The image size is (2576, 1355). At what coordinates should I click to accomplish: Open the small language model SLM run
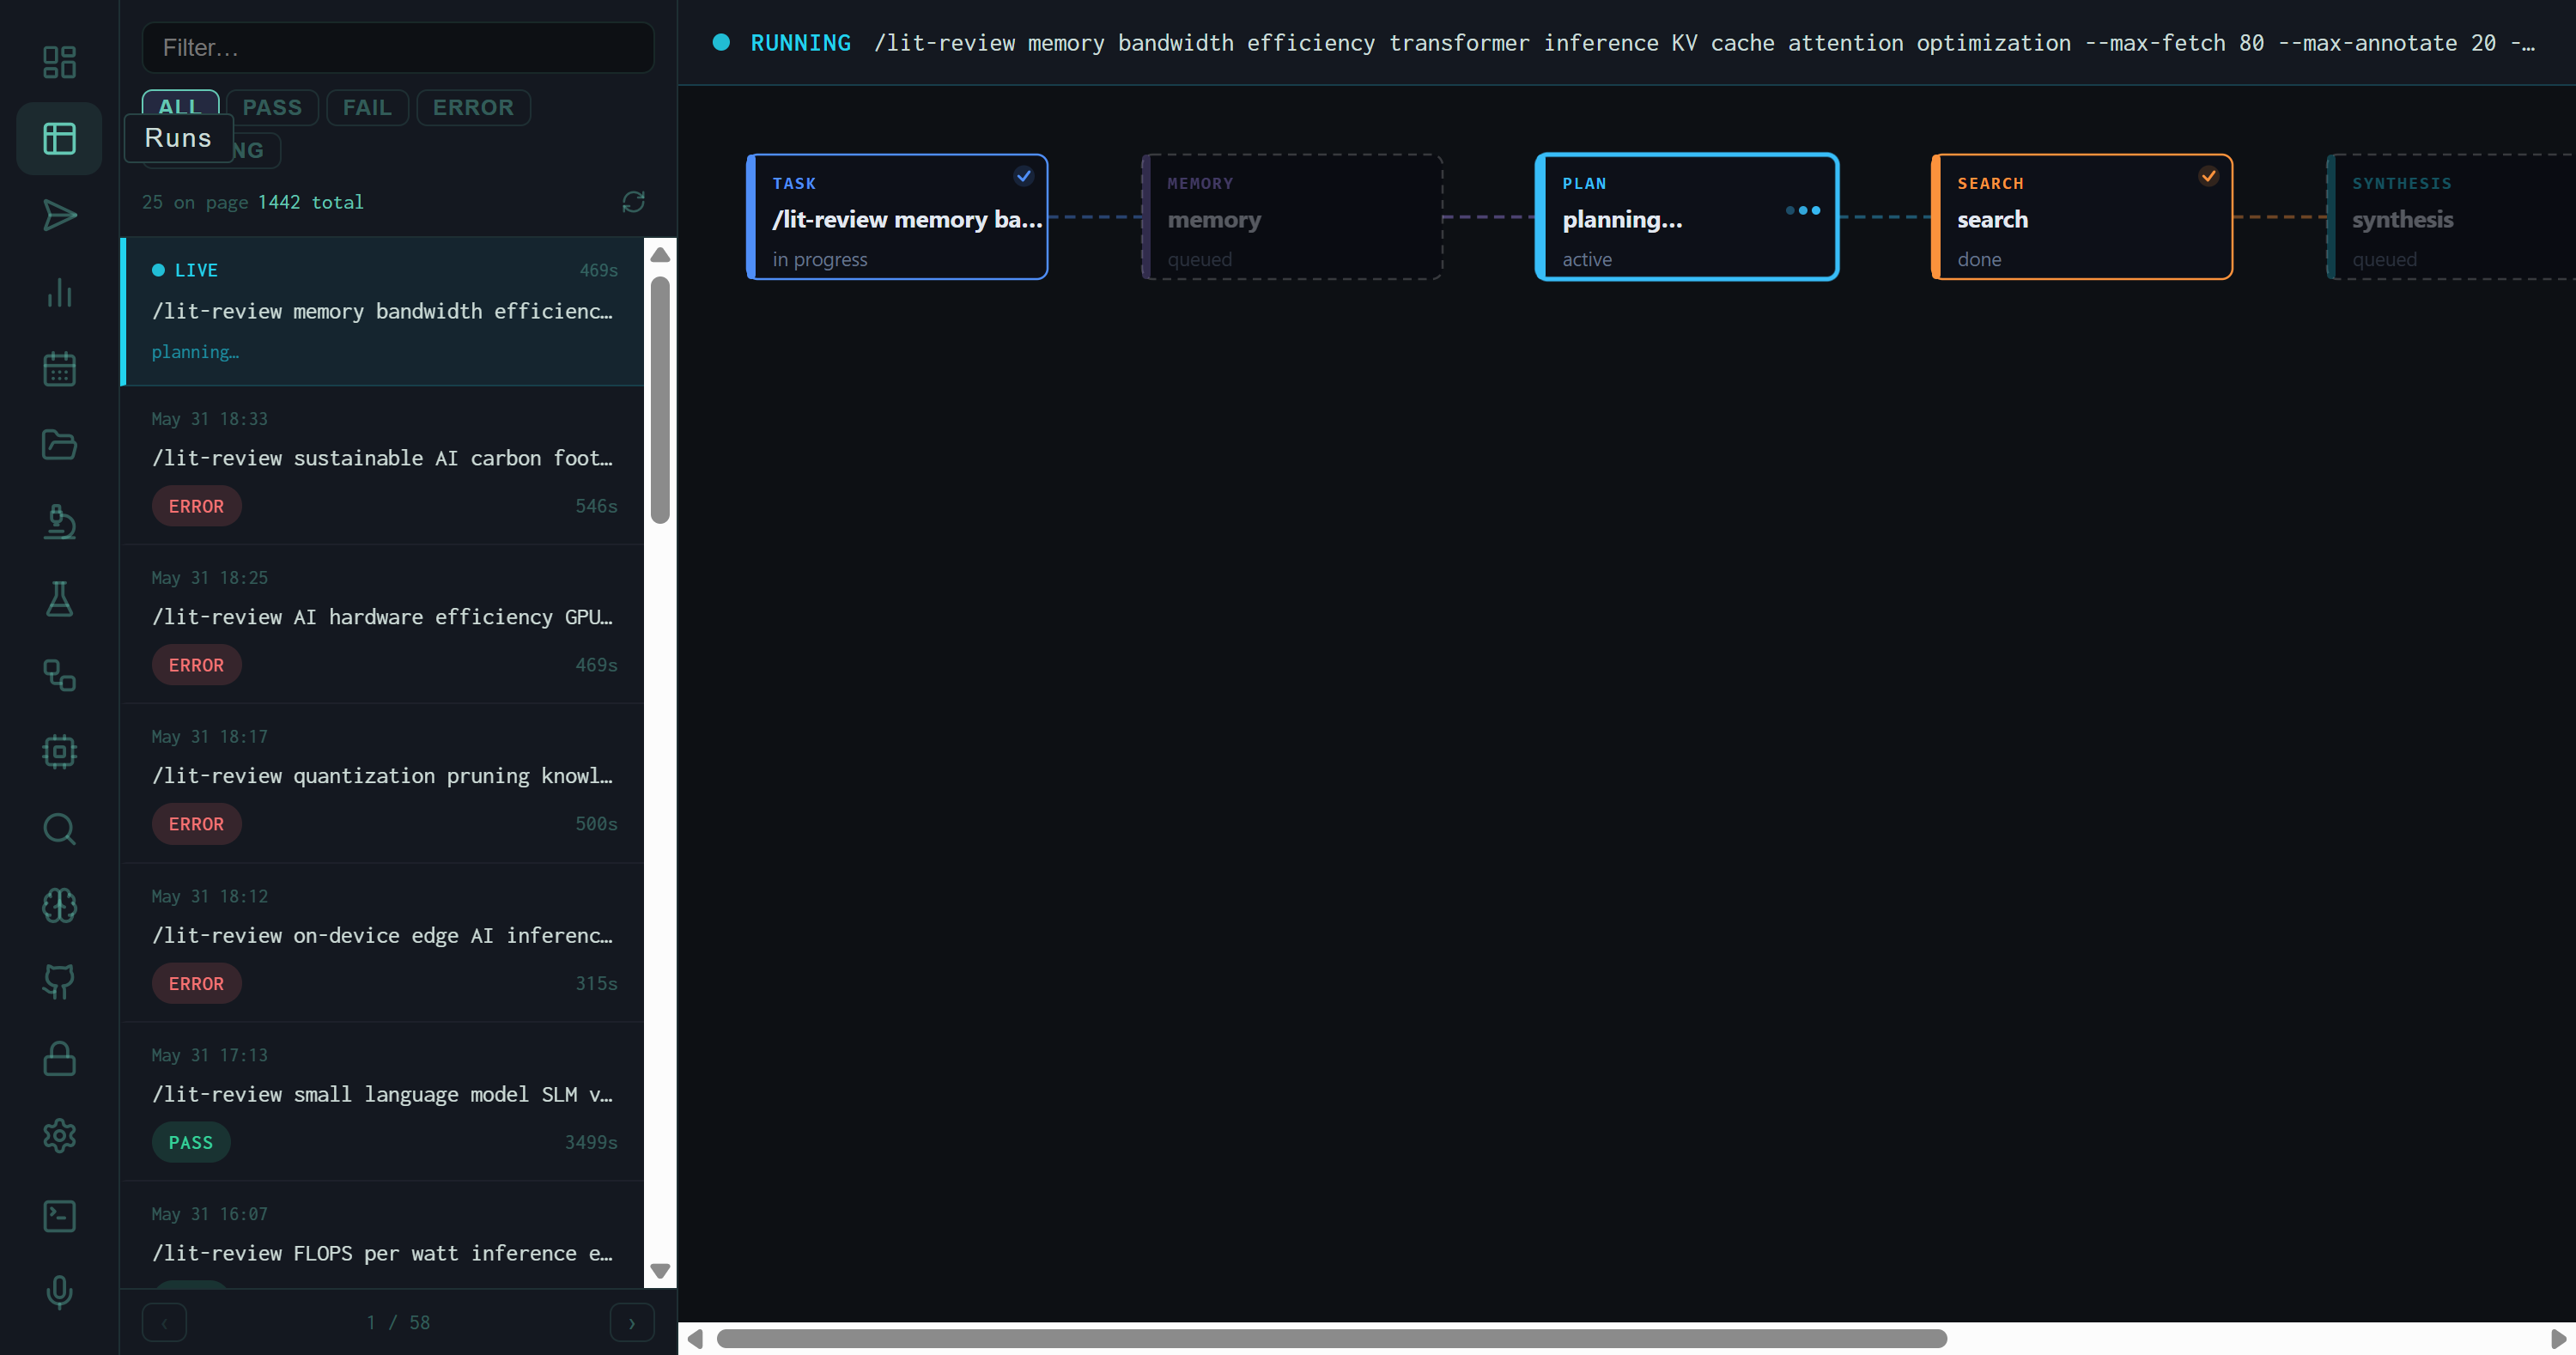click(382, 1101)
